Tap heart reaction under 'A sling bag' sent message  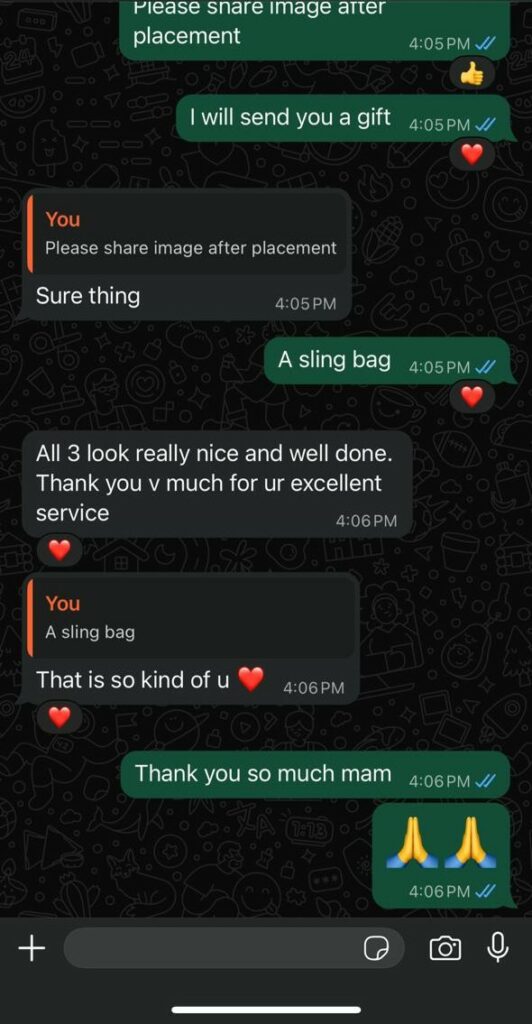point(472,396)
